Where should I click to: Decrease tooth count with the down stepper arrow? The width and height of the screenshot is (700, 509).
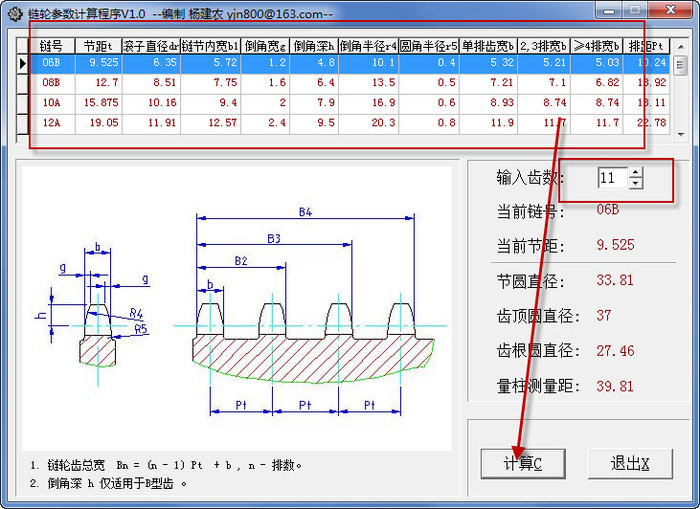[x=636, y=184]
